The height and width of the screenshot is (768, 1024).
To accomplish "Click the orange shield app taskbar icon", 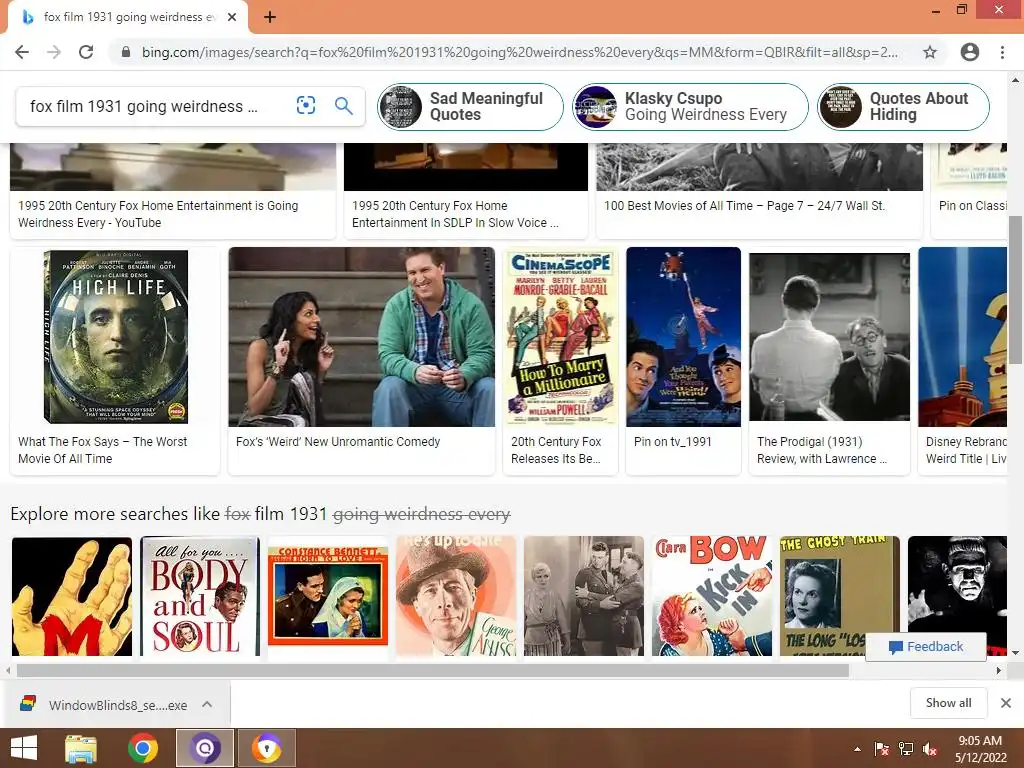I will [x=266, y=748].
